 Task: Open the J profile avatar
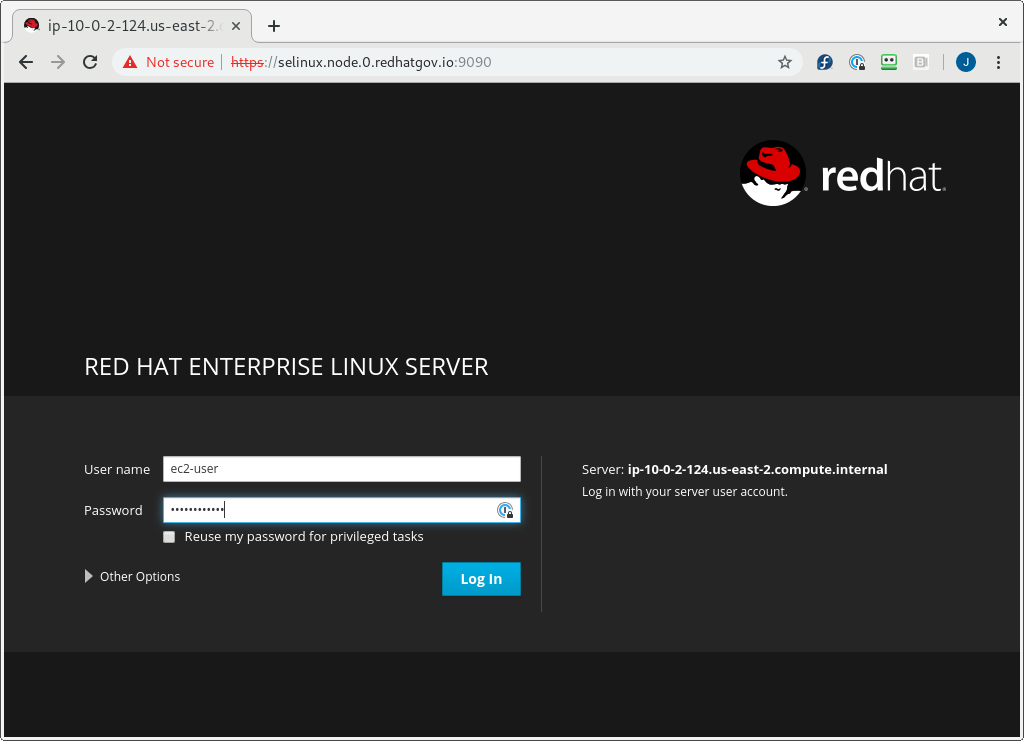pos(966,62)
